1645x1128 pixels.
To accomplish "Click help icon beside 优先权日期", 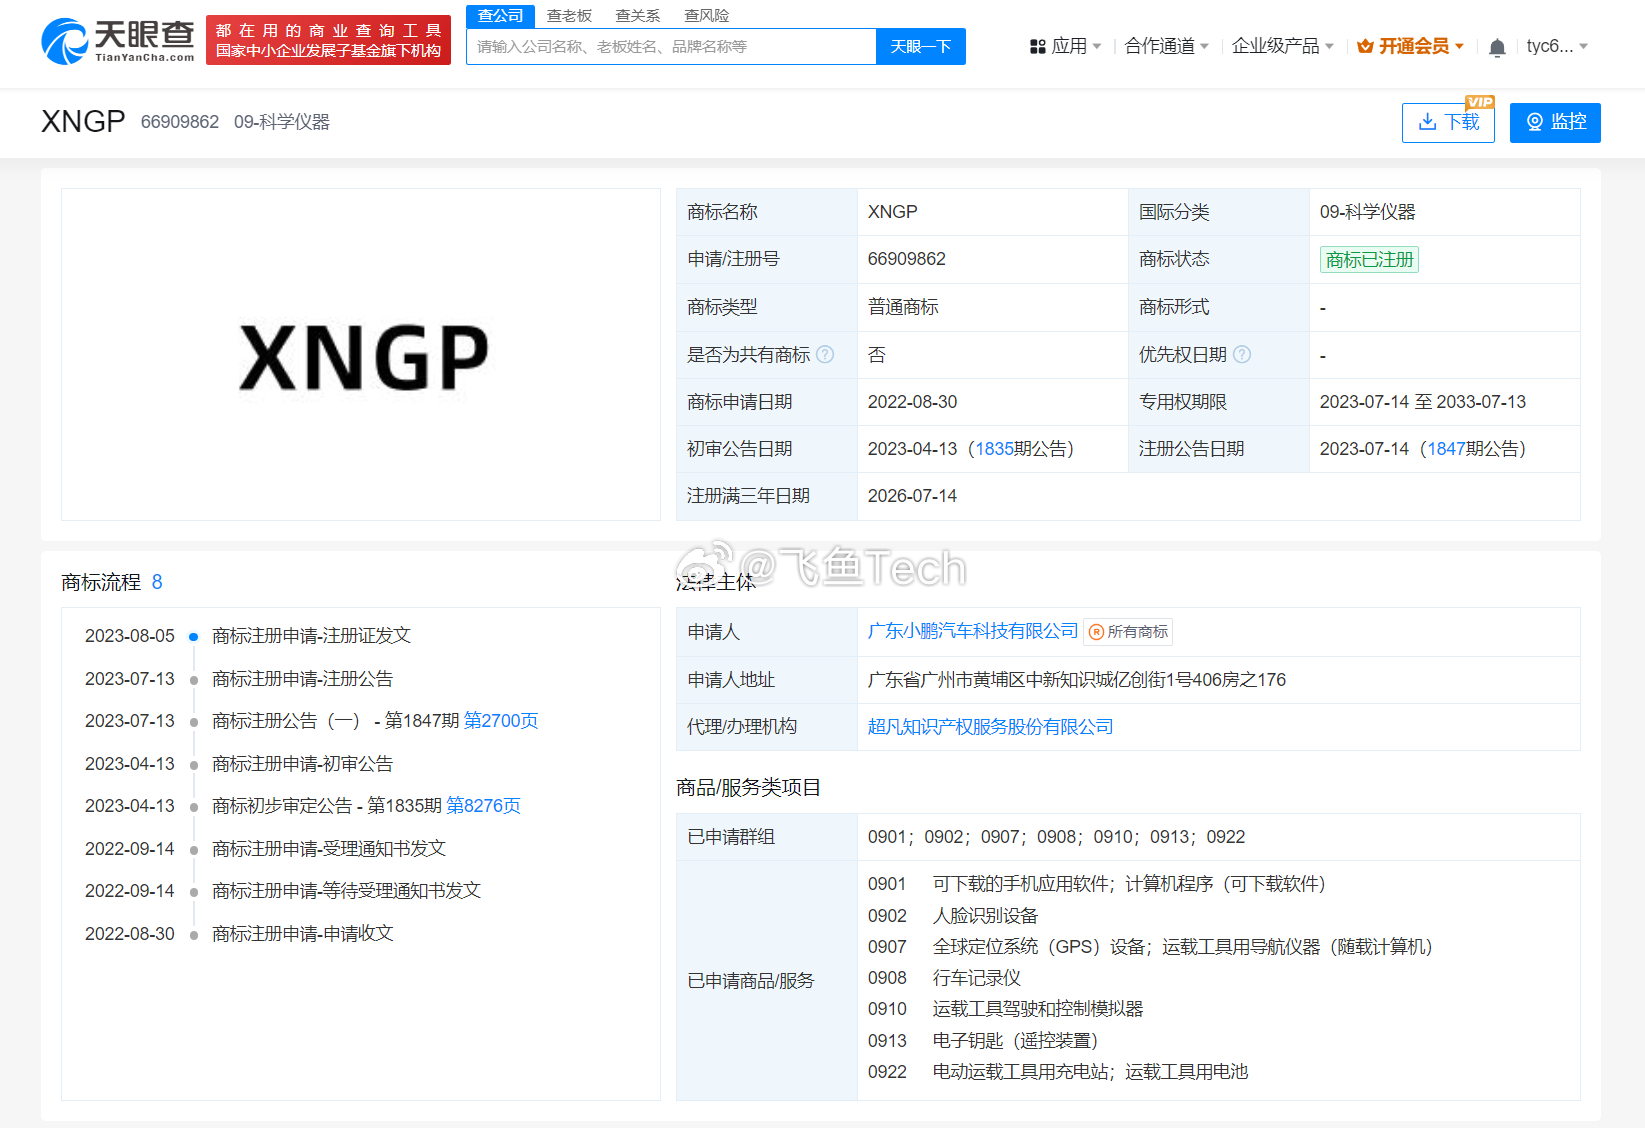I will [x=1242, y=354].
